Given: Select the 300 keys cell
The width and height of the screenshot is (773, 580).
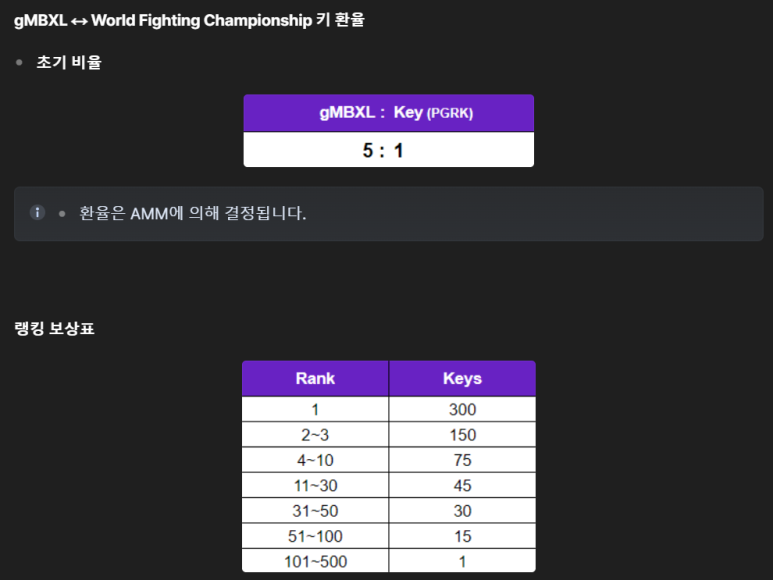Looking at the screenshot, I should (x=462, y=409).
